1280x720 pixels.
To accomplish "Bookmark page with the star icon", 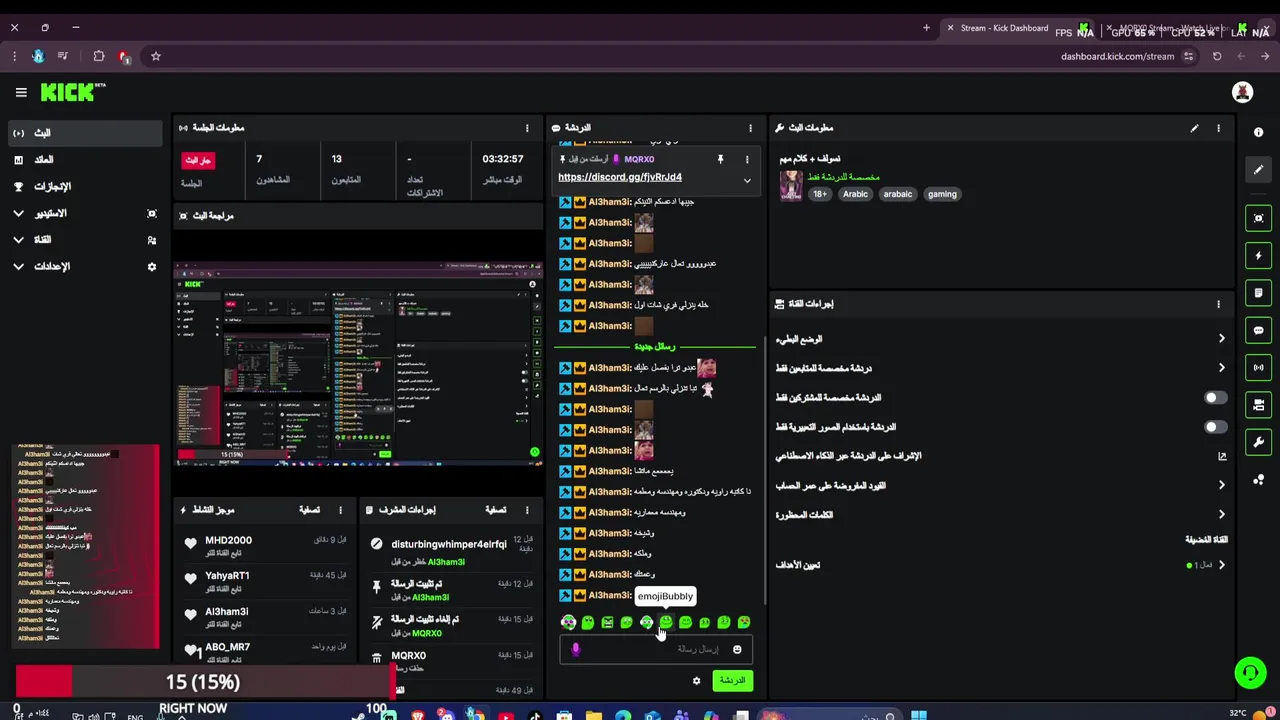I will [156, 57].
